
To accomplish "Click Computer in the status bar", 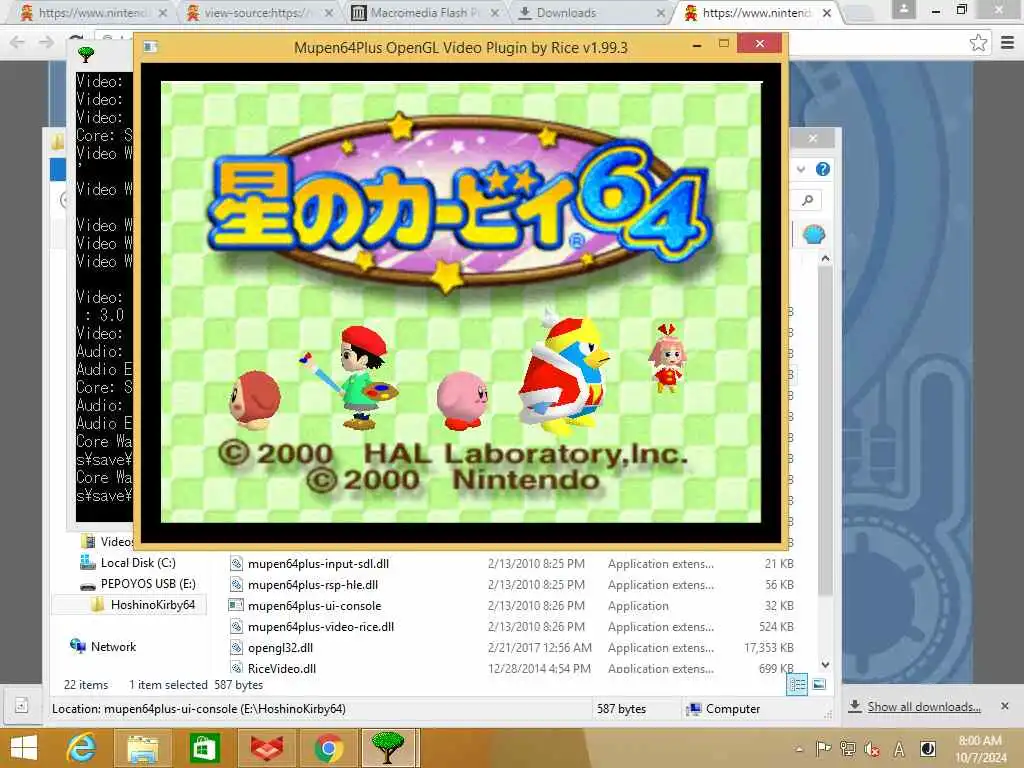I will [x=732, y=709].
